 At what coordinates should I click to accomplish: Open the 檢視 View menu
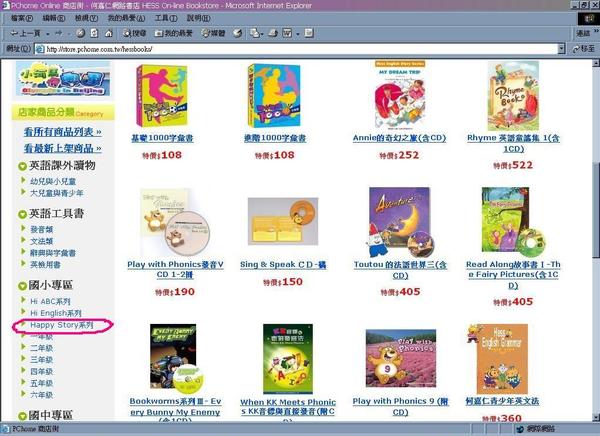pyautogui.click(x=86, y=18)
